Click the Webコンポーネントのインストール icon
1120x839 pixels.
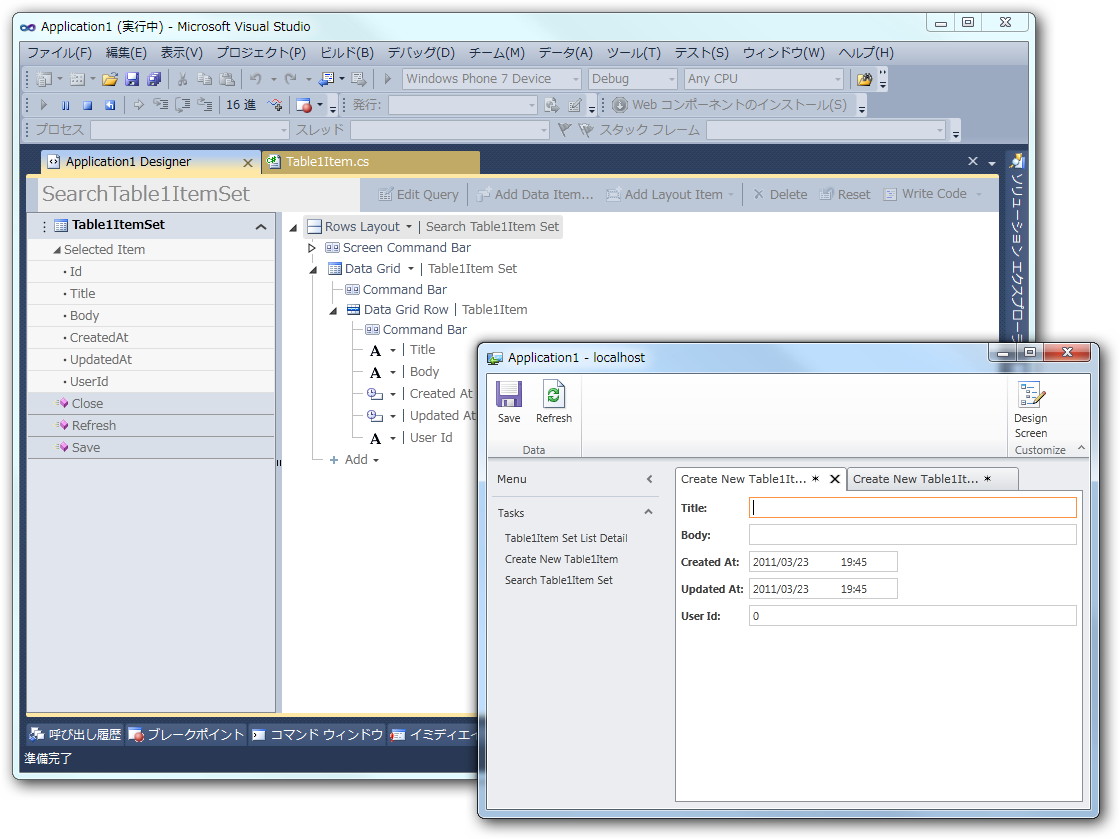[621, 103]
